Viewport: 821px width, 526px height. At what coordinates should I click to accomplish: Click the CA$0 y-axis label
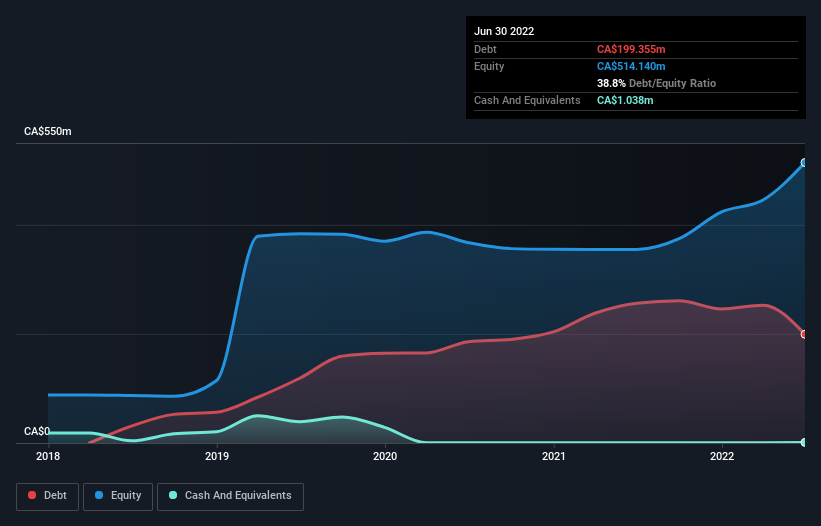[x=37, y=431]
